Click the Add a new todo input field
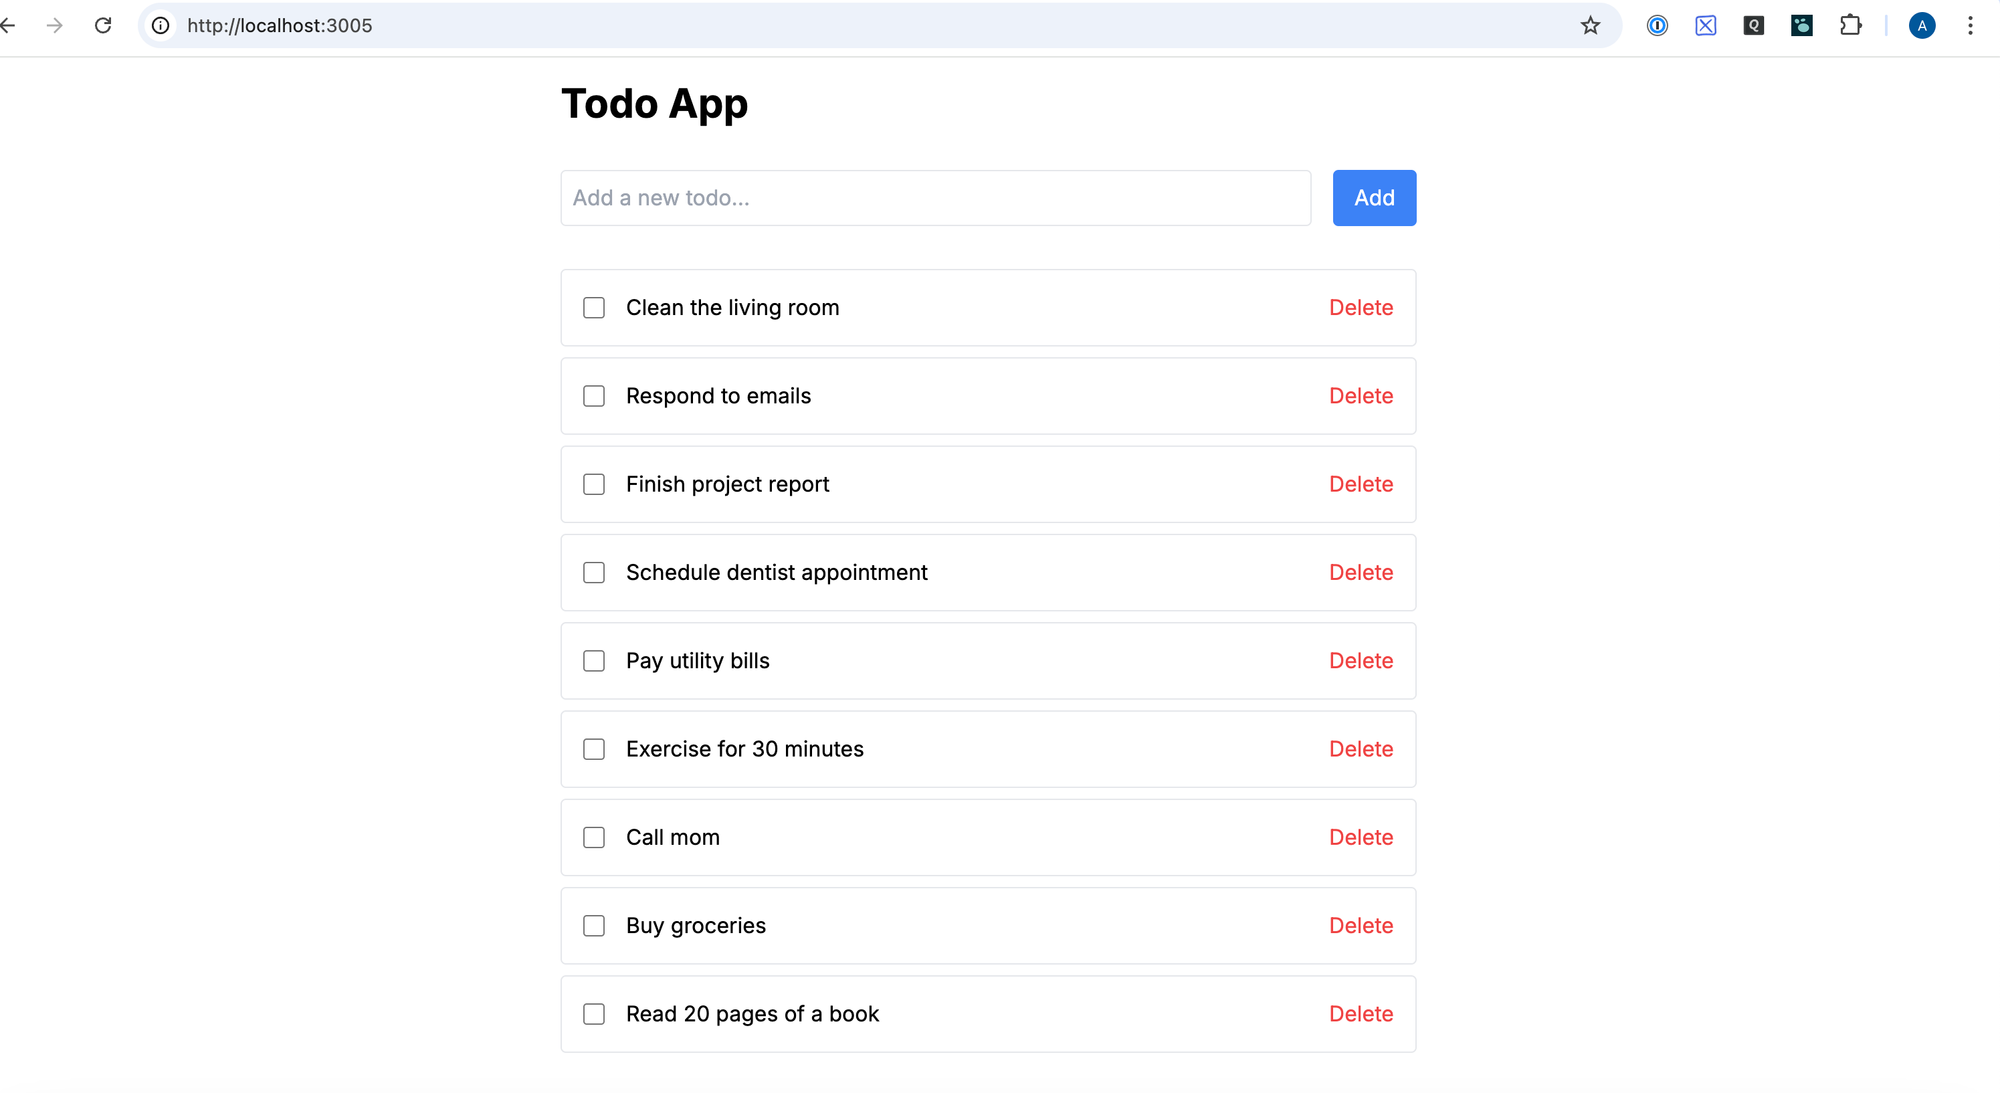The width and height of the screenshot is (2000, 1093). click(935, 198)
